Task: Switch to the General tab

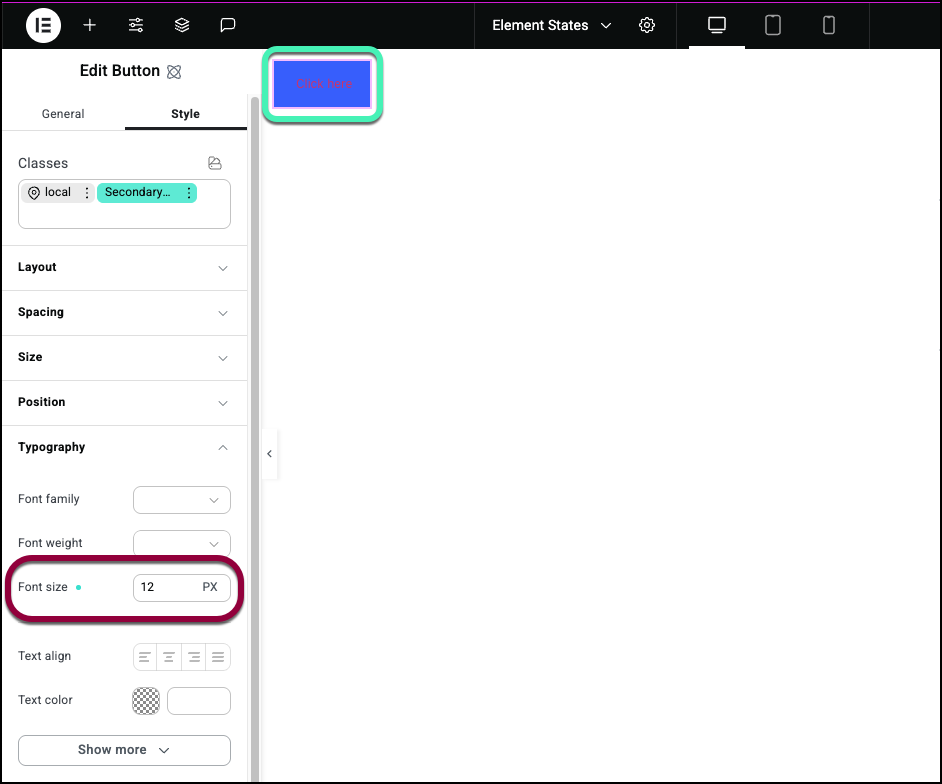Action: (63, 114)
